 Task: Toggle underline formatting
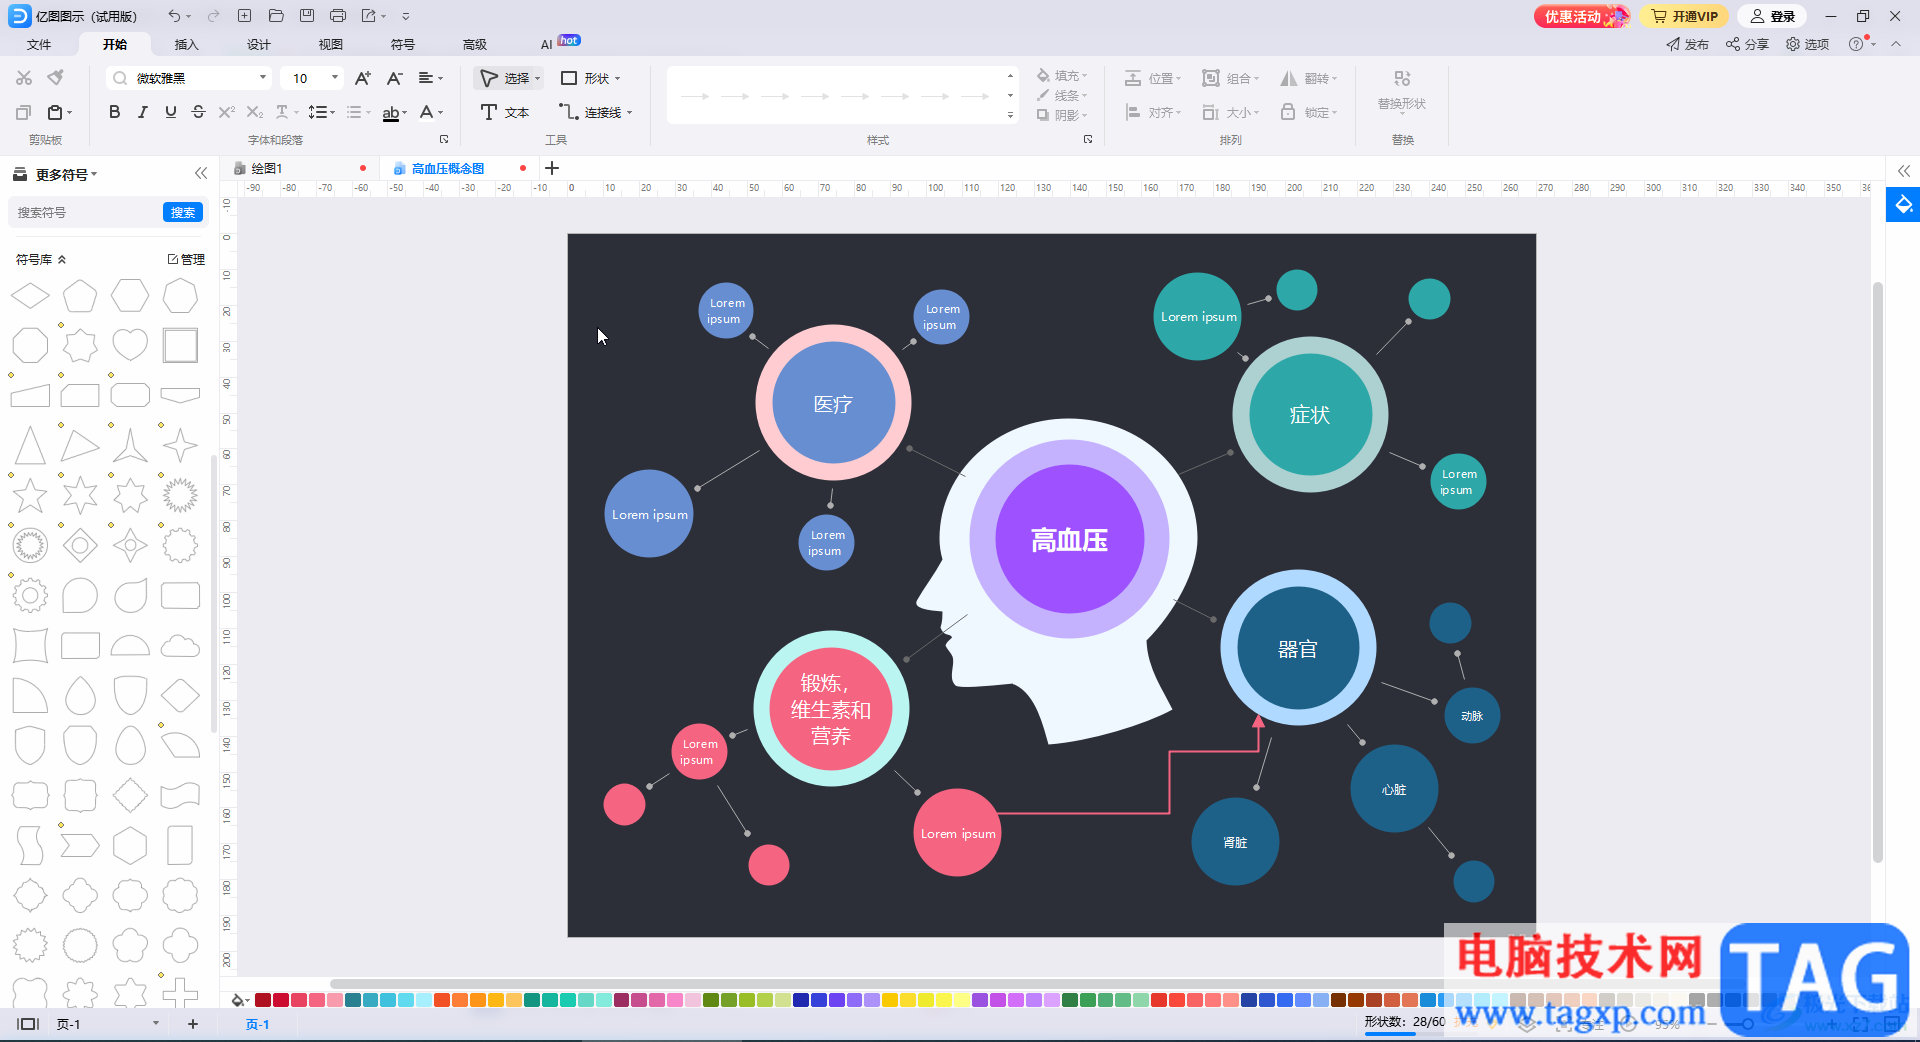coord(171,112)
